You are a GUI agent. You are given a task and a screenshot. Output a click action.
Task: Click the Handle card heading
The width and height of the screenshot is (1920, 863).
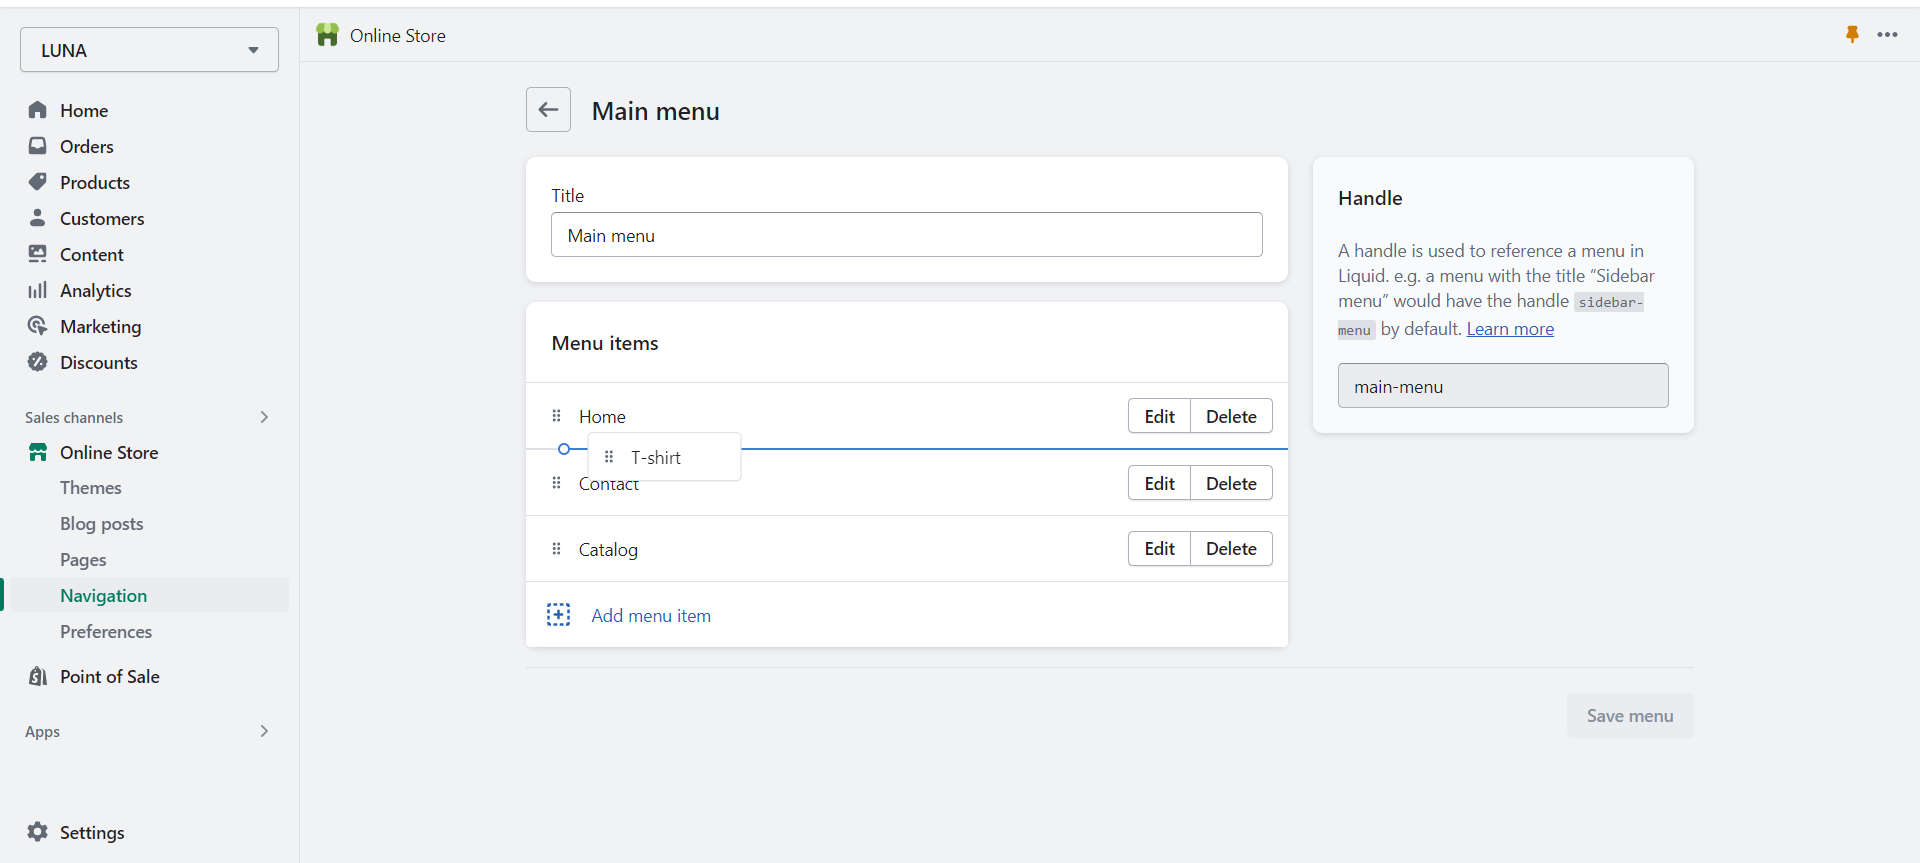(1370, 198)
